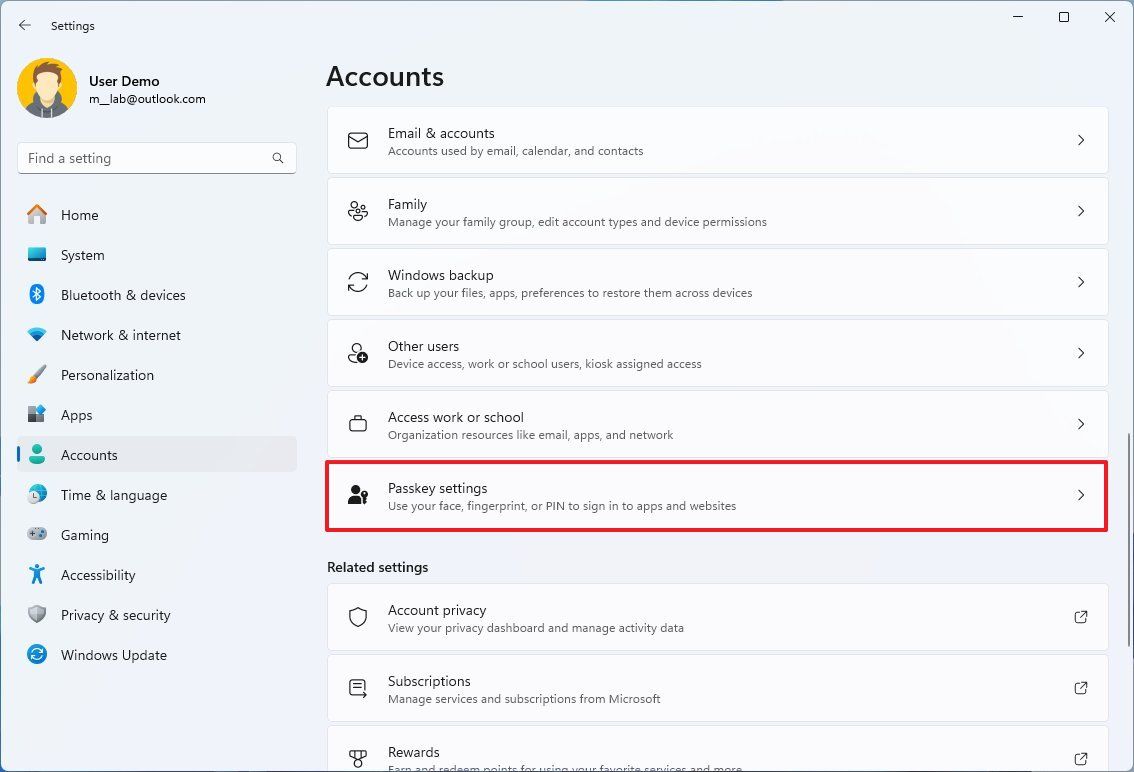Open the Personalization brush icon
This screenshot has height=772, width=1134.
pos(37,375)
